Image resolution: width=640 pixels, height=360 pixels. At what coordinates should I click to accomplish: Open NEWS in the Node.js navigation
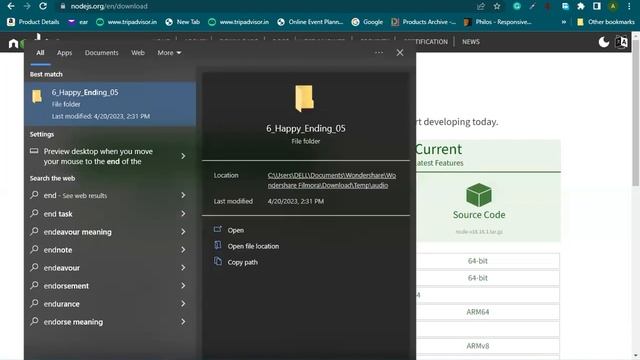471,42
